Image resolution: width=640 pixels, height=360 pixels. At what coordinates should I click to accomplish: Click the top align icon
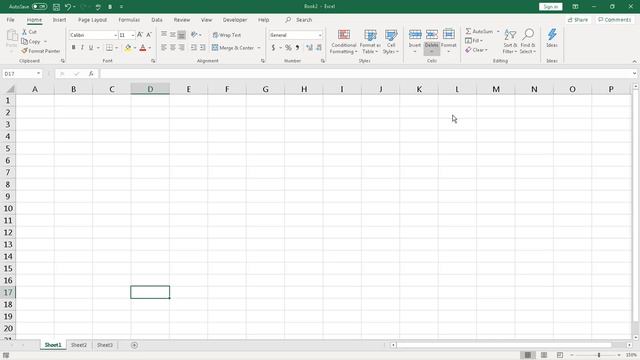click(164, 35)
